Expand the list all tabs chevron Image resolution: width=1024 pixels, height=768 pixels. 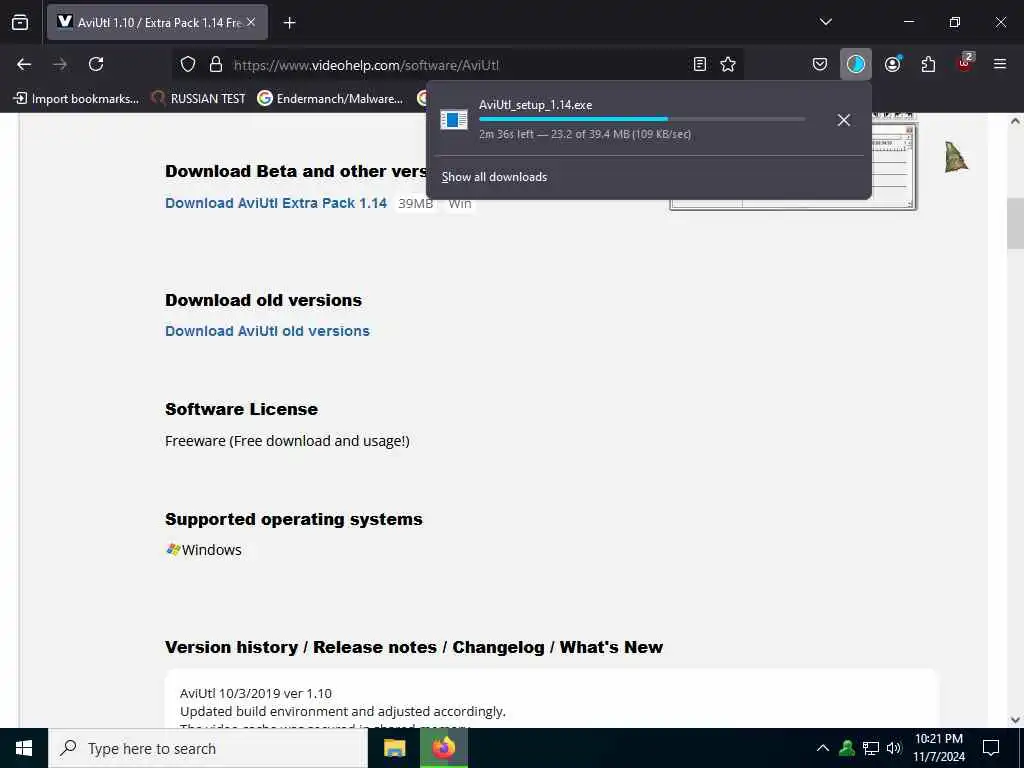click(x=825, y=22)
